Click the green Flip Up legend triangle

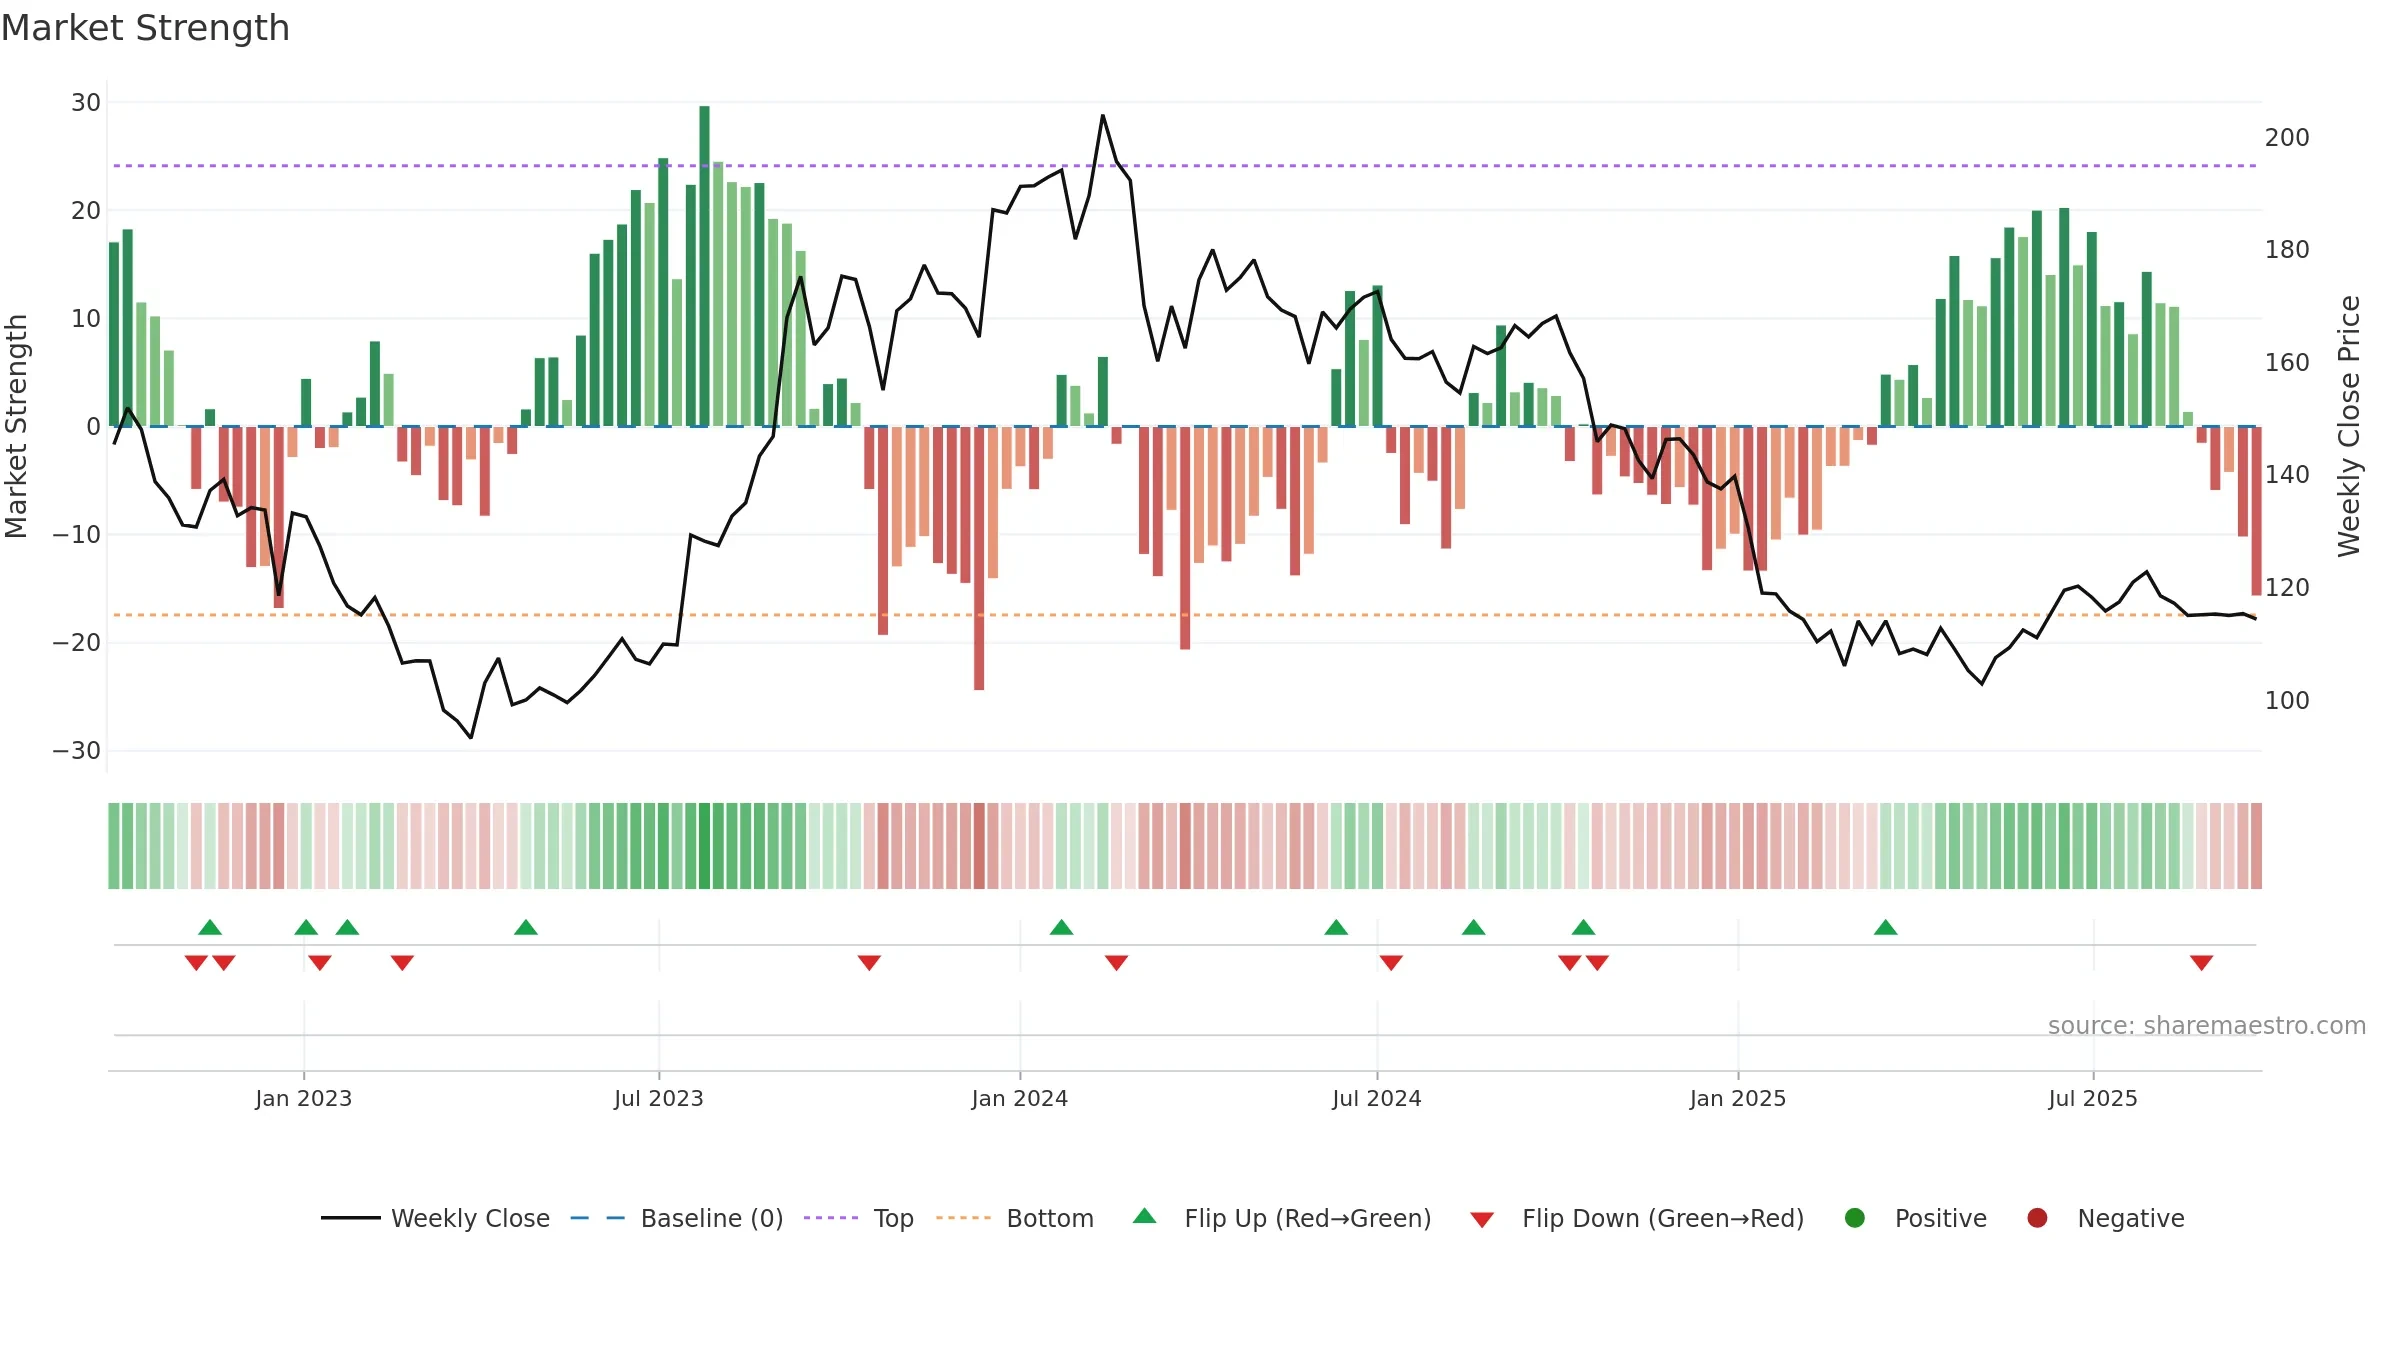1145,1216
